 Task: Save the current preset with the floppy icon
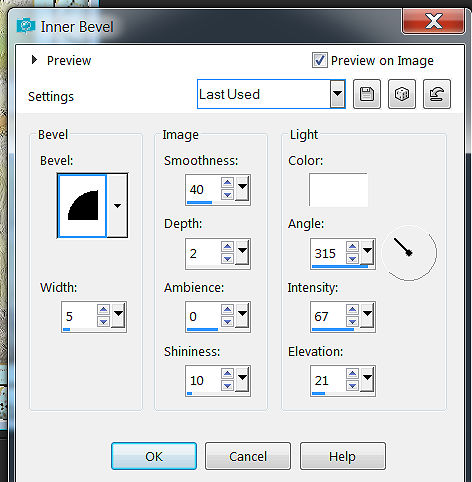tap(367, 94)
